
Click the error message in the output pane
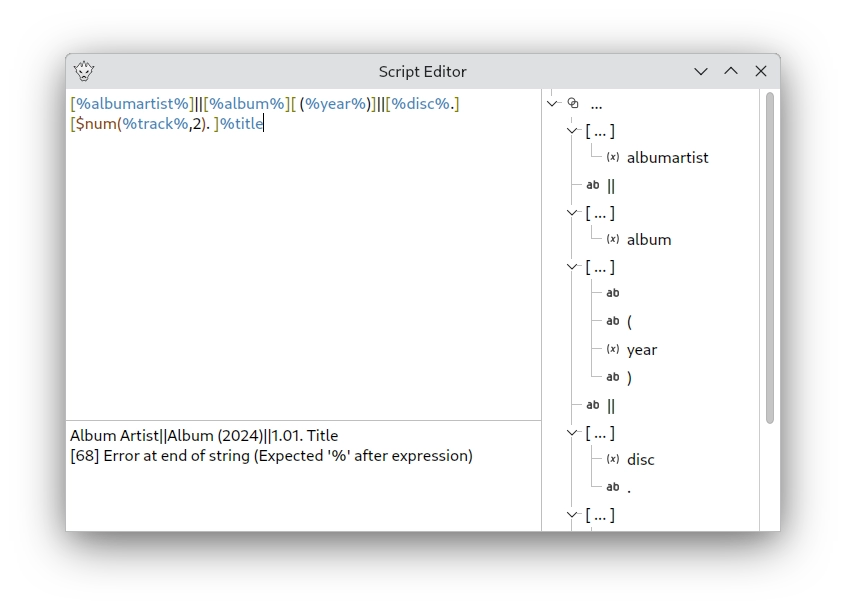271,456
